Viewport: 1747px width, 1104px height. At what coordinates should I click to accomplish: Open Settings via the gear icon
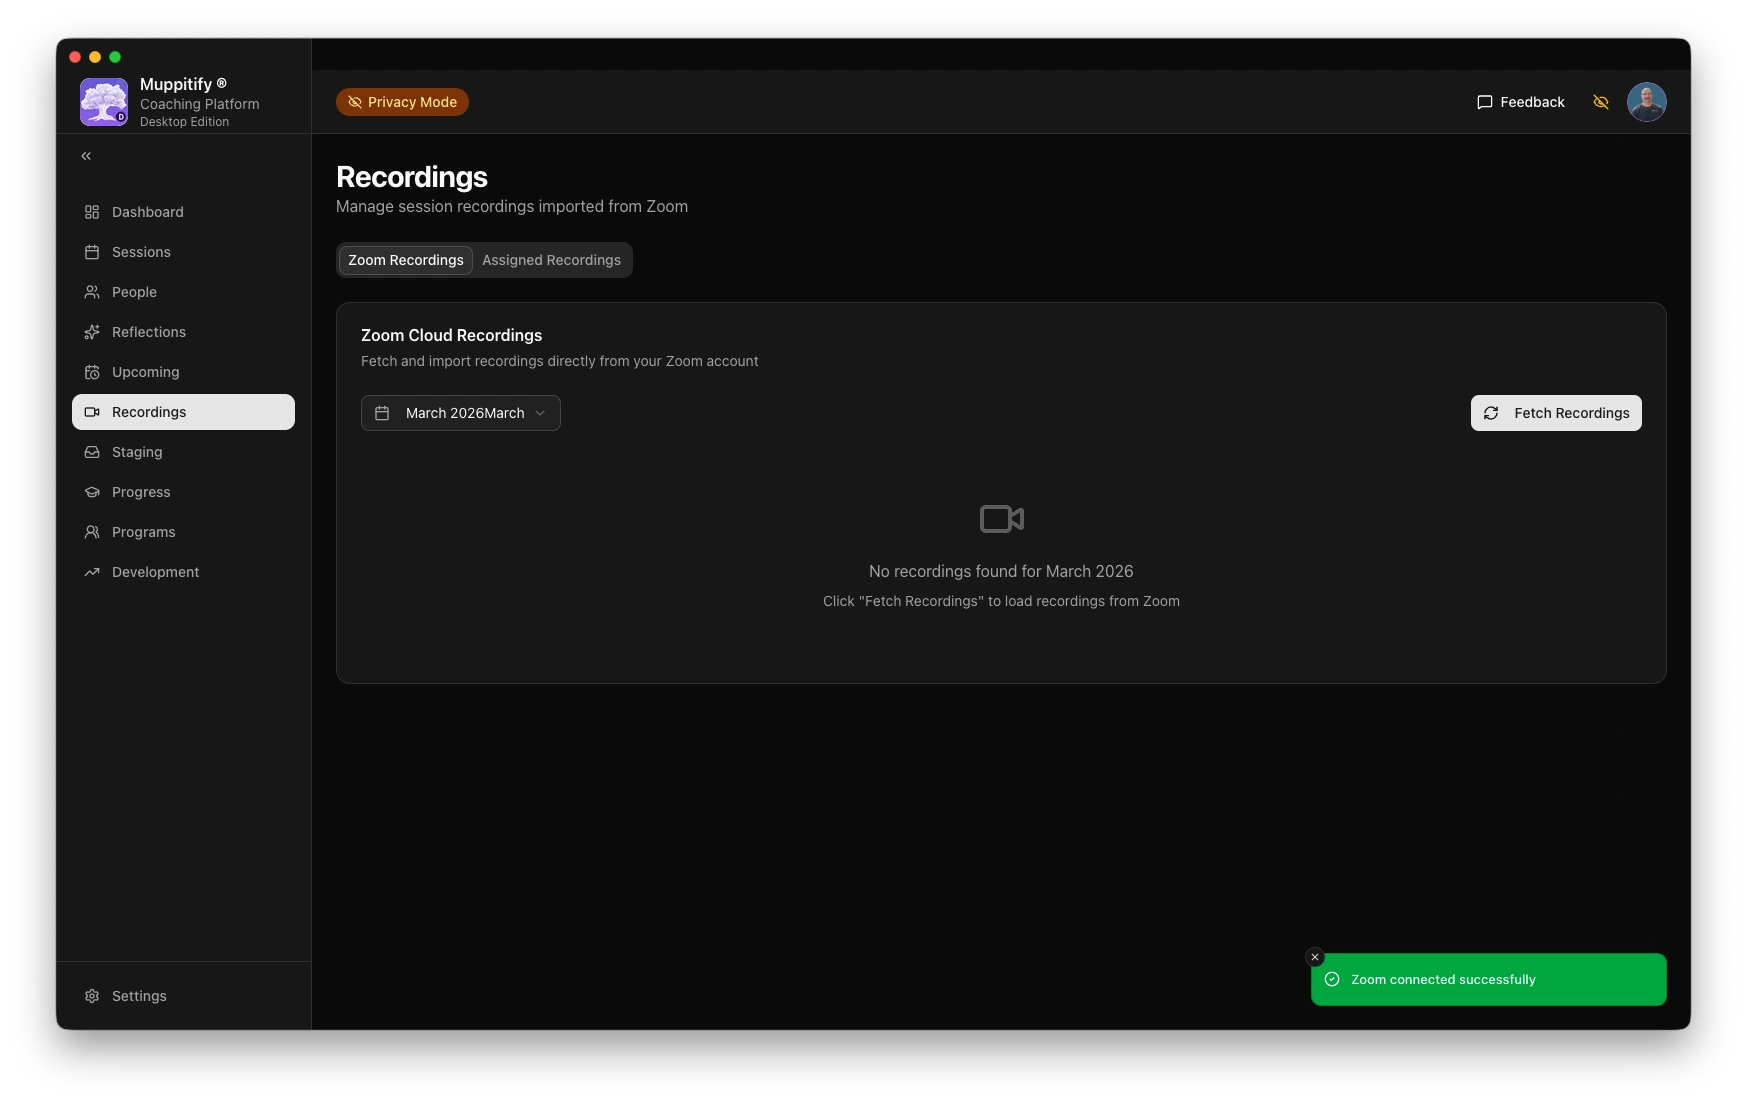[x=92, y=996]
